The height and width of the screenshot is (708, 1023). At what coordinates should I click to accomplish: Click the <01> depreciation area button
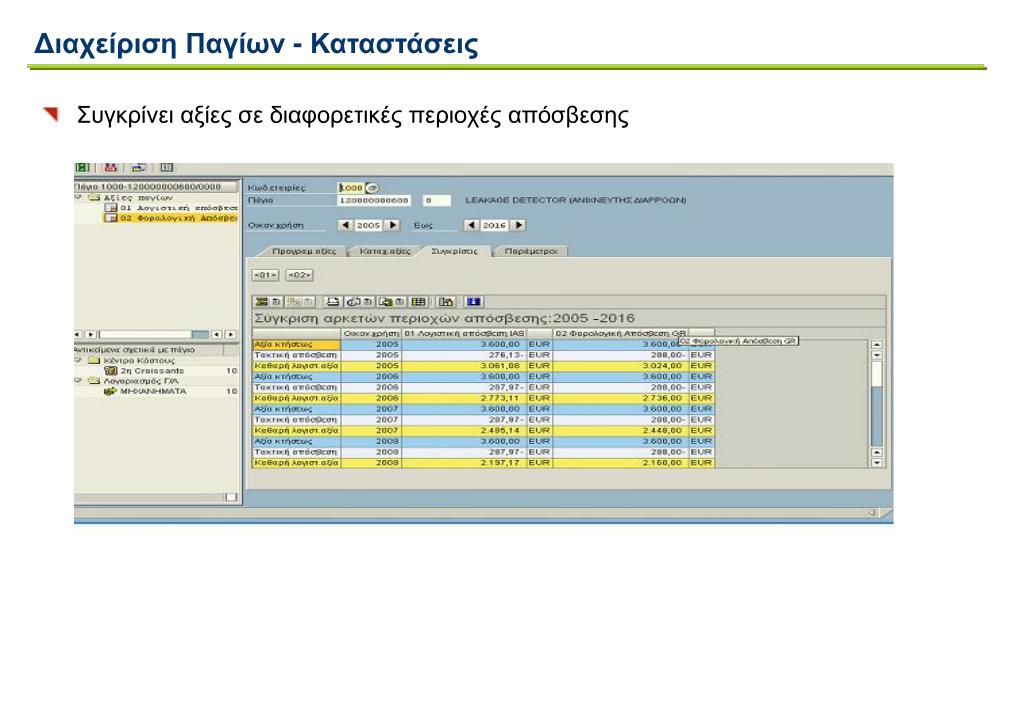[x=266, y=275]
